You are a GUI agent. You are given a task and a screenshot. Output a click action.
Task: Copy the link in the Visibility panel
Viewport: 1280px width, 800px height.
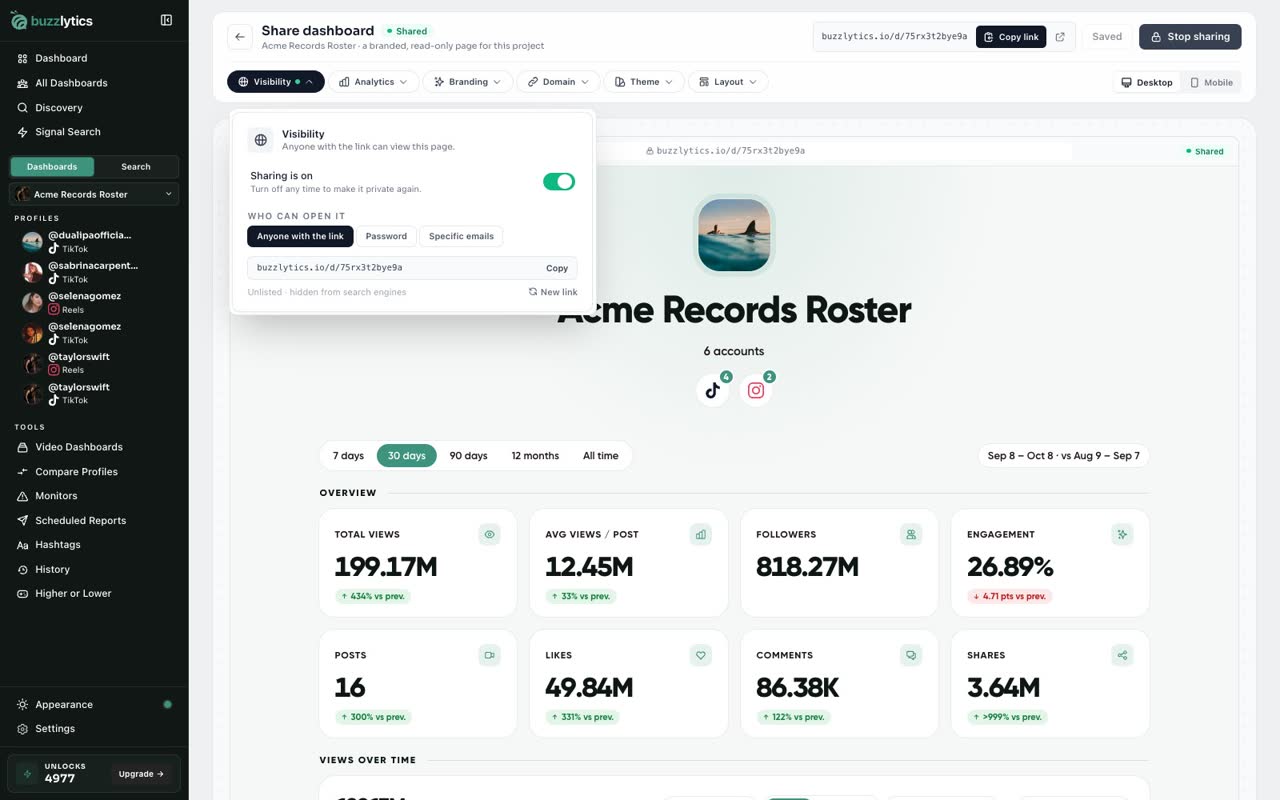tap(557, 268)
